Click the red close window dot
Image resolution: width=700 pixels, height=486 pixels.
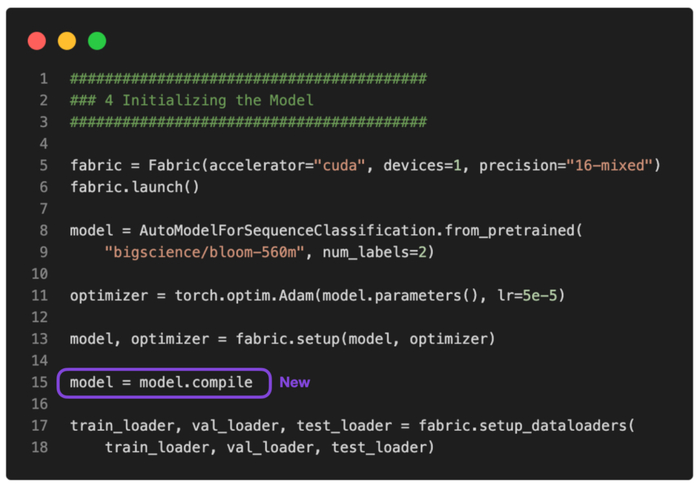click(x=37, y=41)
